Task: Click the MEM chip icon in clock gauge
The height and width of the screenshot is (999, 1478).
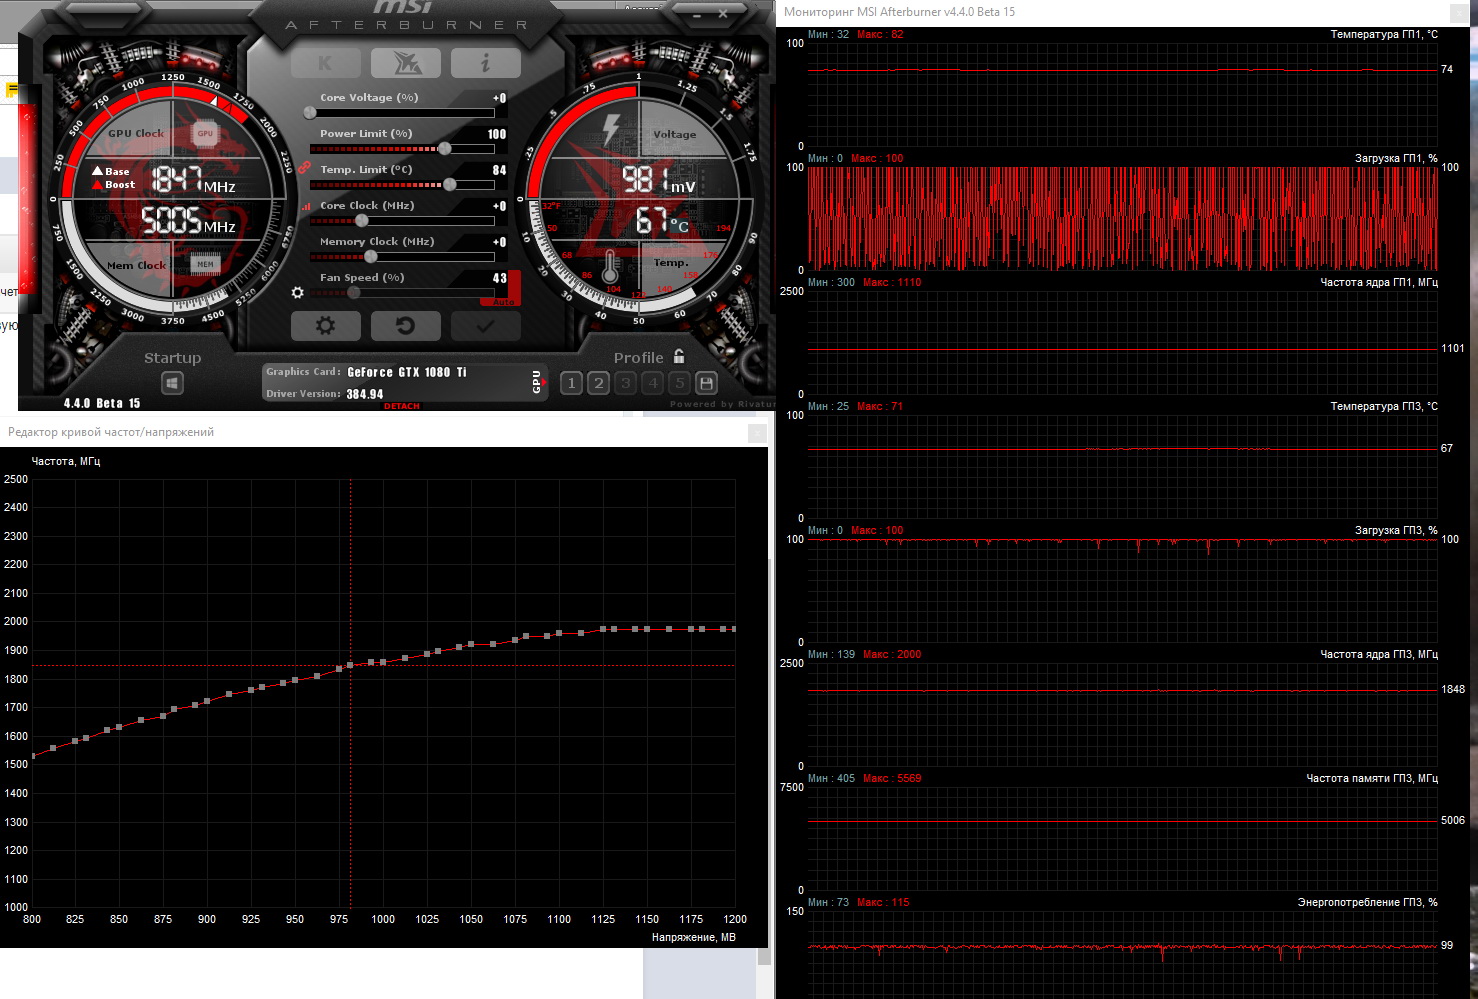Action: pos(205,264)
